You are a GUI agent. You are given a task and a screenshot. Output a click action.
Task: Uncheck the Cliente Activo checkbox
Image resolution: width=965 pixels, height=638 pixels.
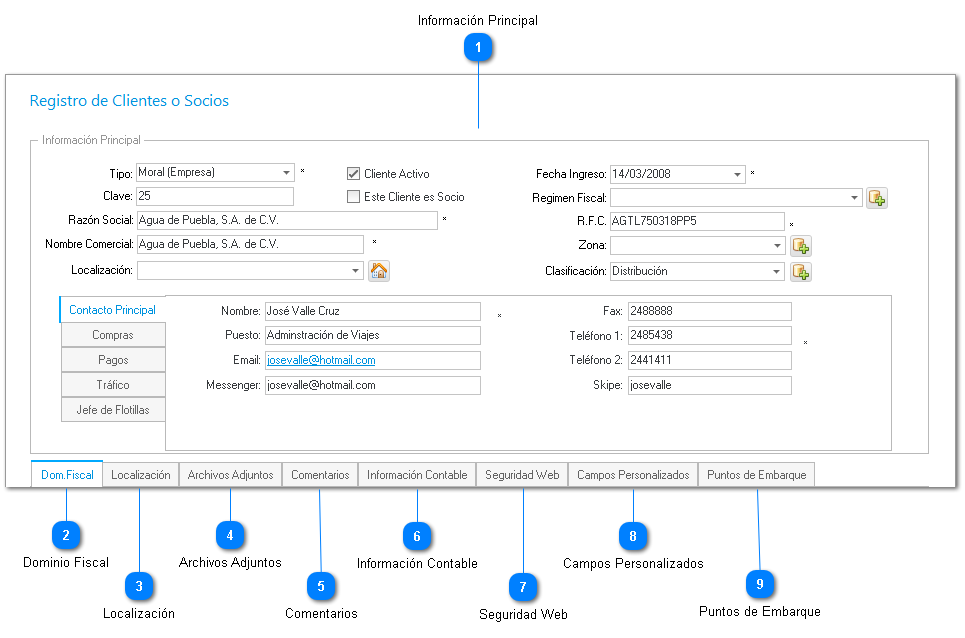353,174
